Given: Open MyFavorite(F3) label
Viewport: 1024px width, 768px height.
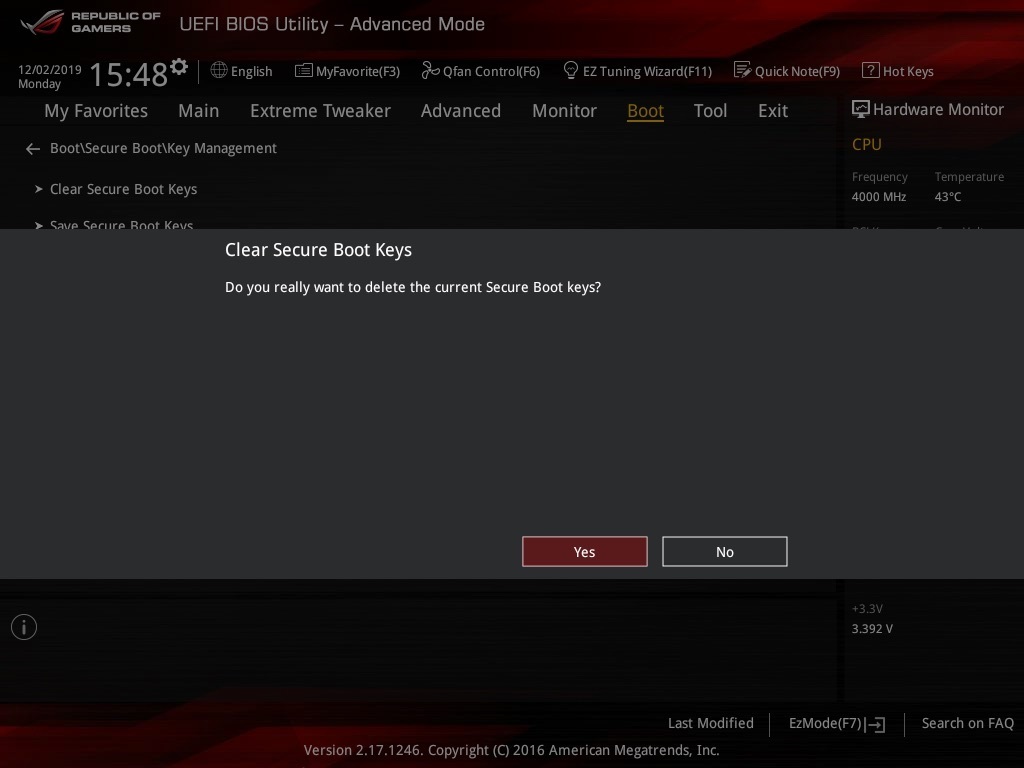Looking at the screenshot, I should point(358,71).
